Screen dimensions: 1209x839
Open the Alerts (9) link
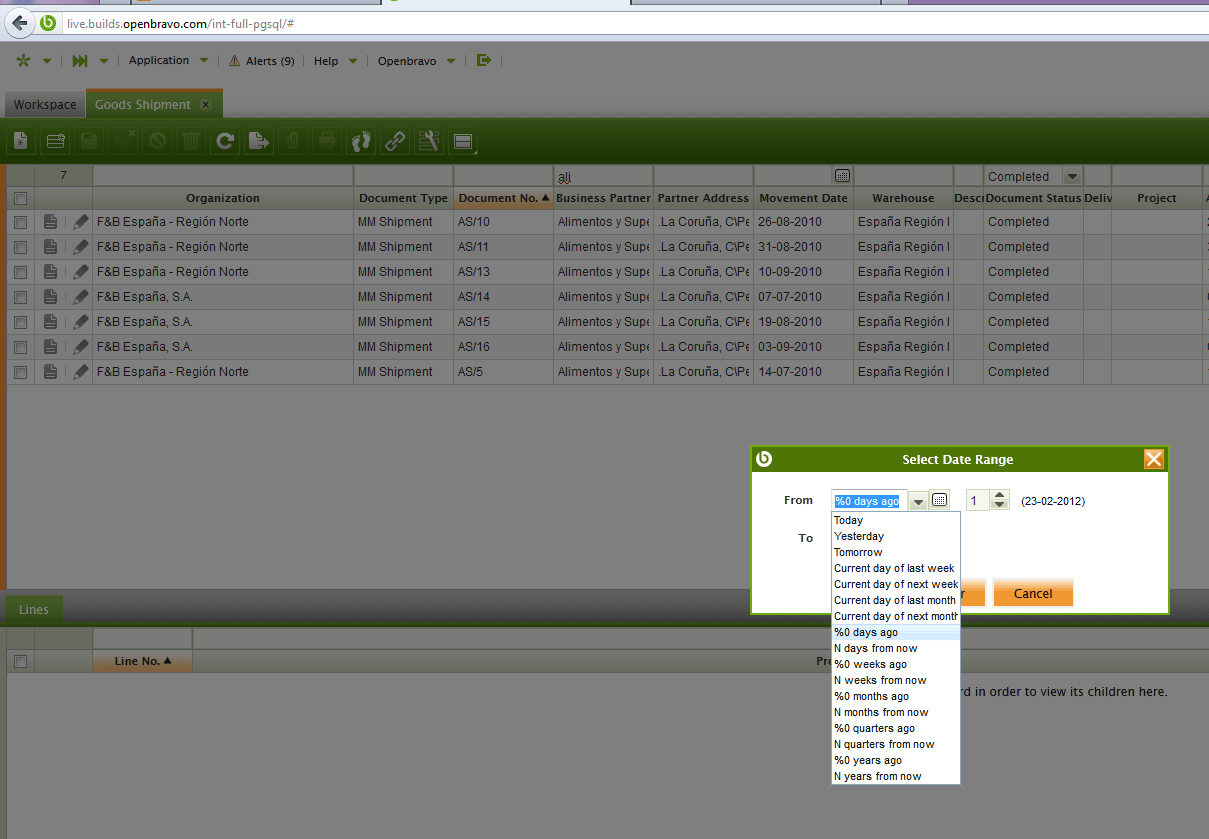[x=262, y=61]
